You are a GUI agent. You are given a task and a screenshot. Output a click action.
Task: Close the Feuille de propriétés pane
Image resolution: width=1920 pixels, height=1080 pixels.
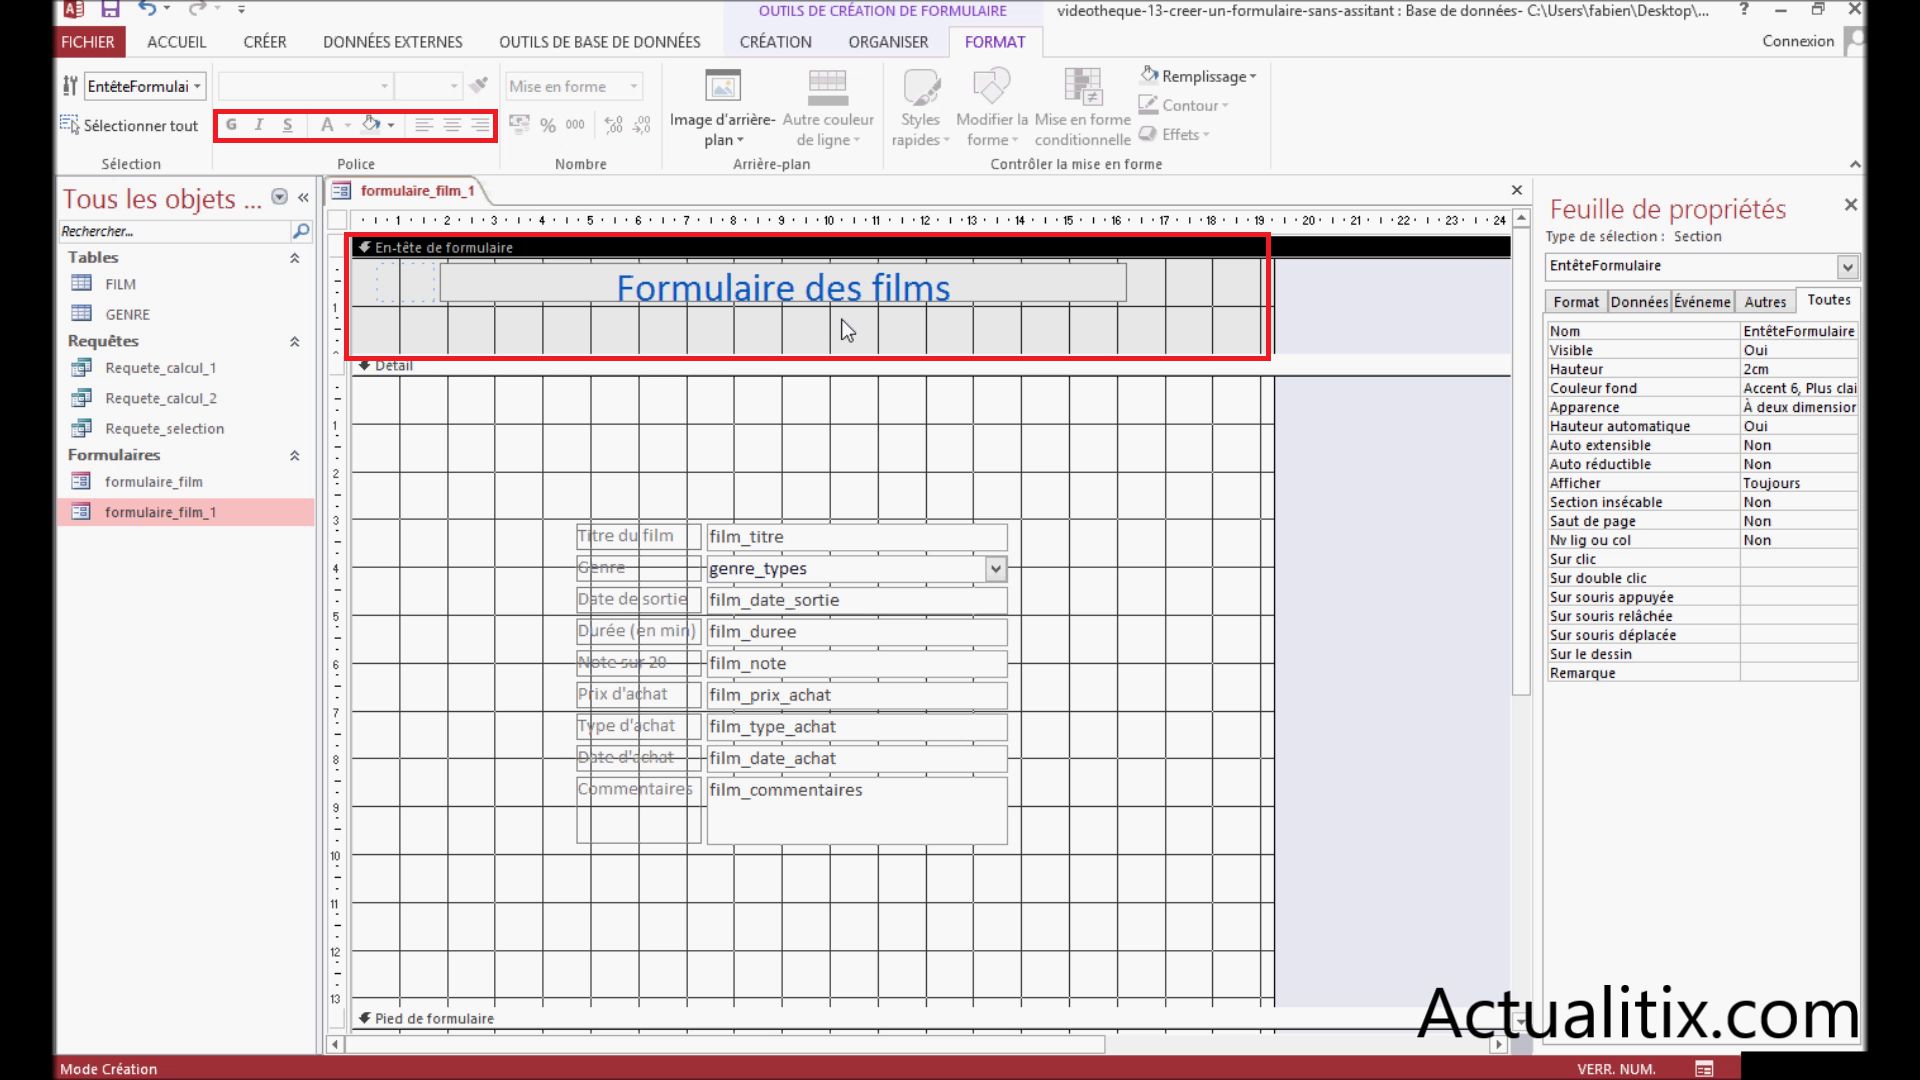1851,204
